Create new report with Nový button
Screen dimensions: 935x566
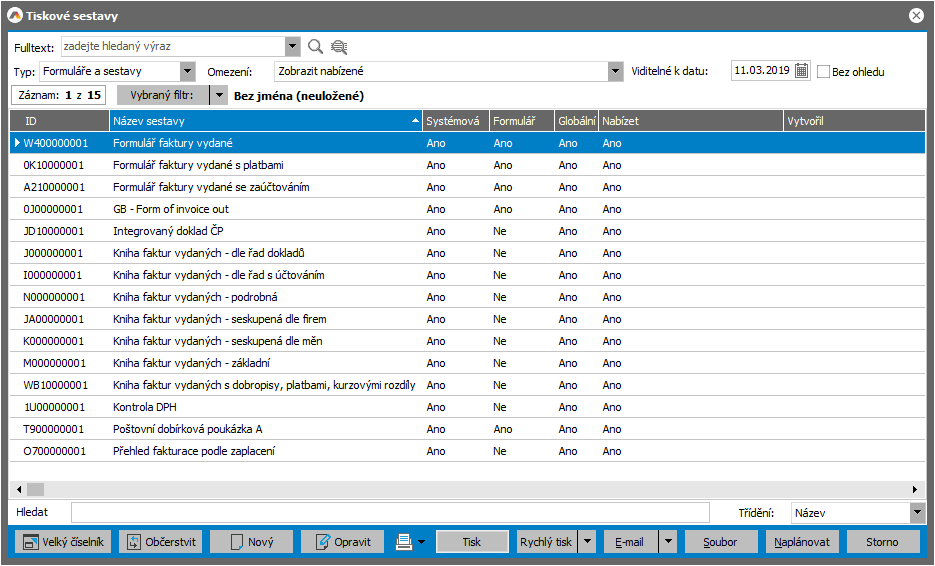pos(251,542)
